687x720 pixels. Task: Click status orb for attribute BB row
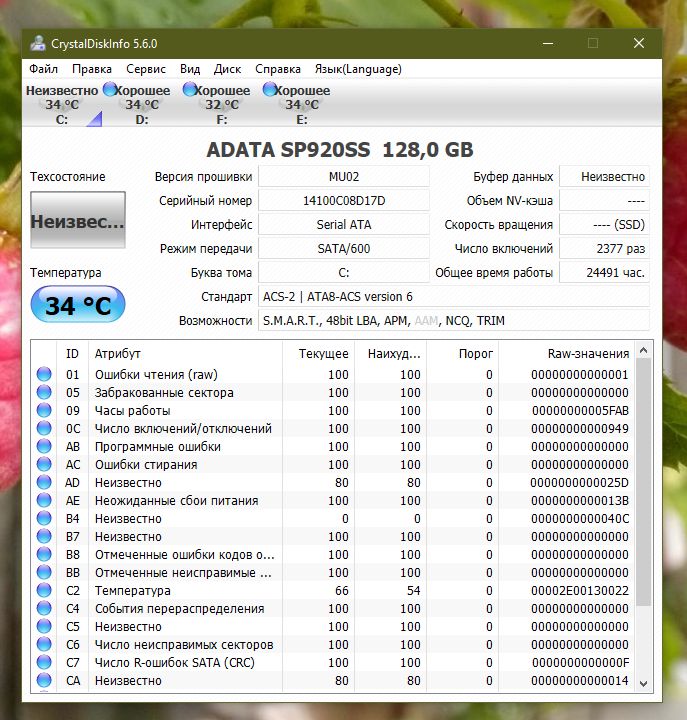tap(44, 572)
